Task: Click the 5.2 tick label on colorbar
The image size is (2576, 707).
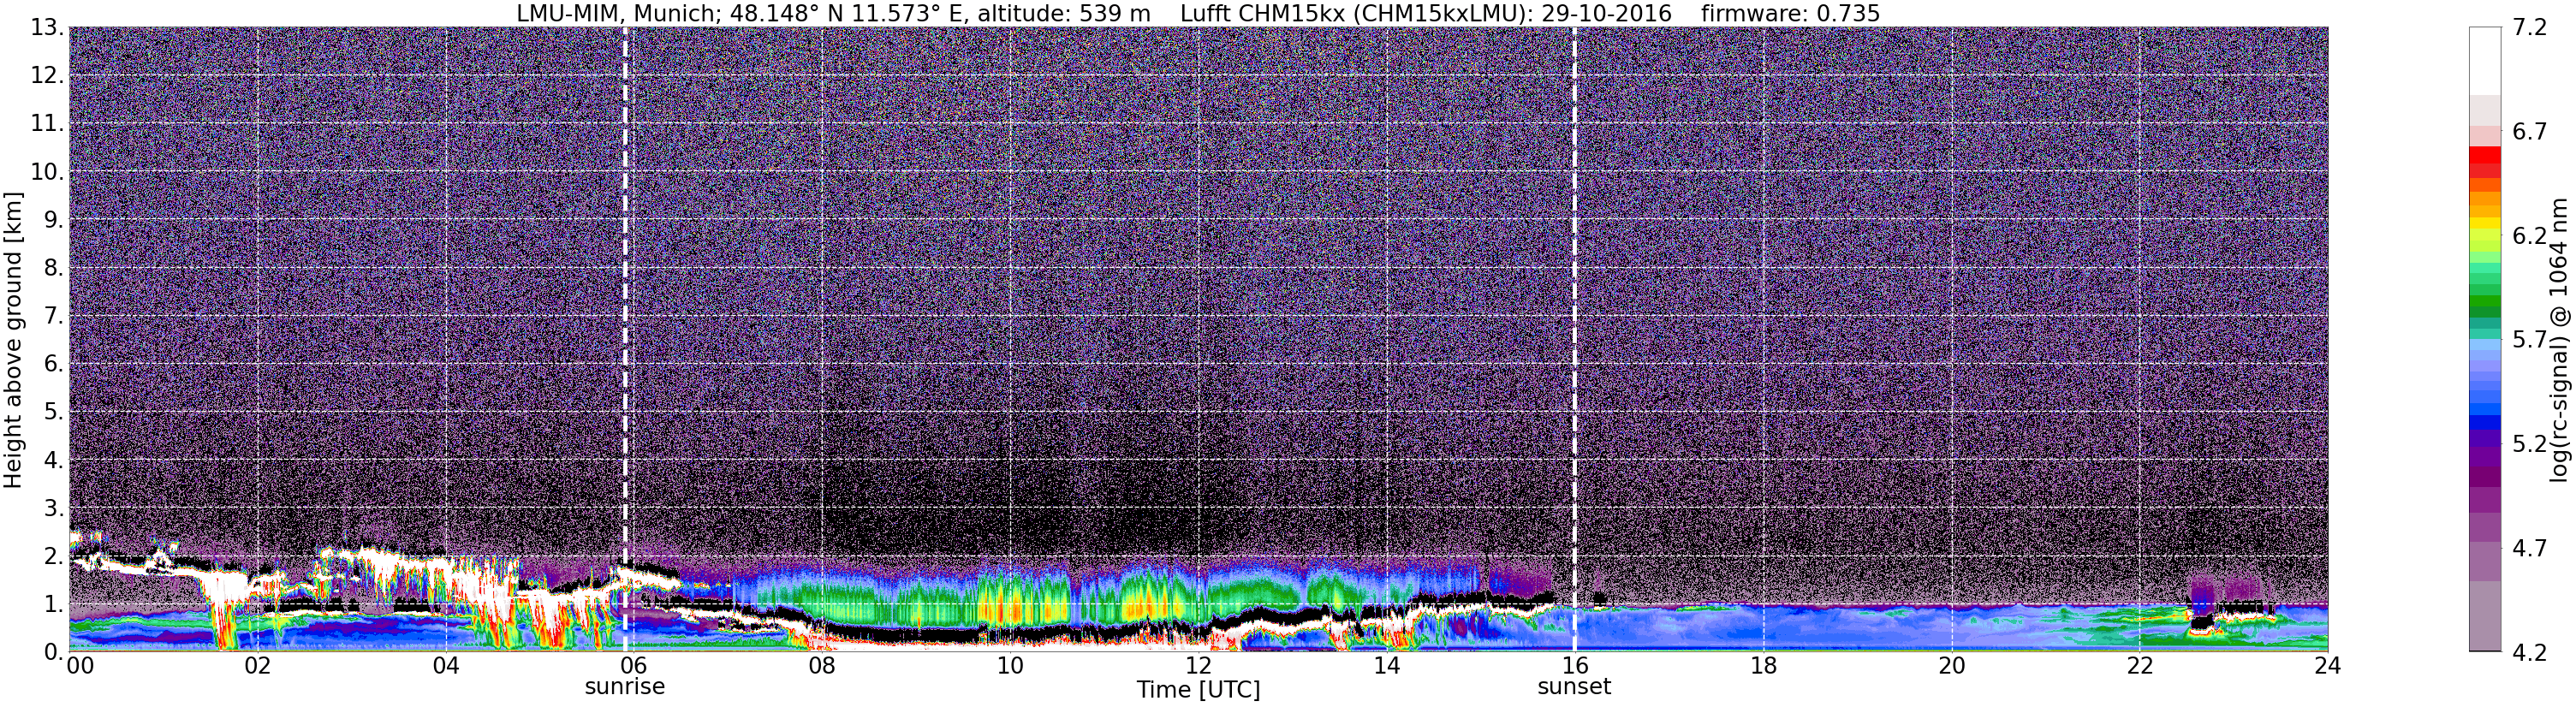Action: click(2529, 444)
